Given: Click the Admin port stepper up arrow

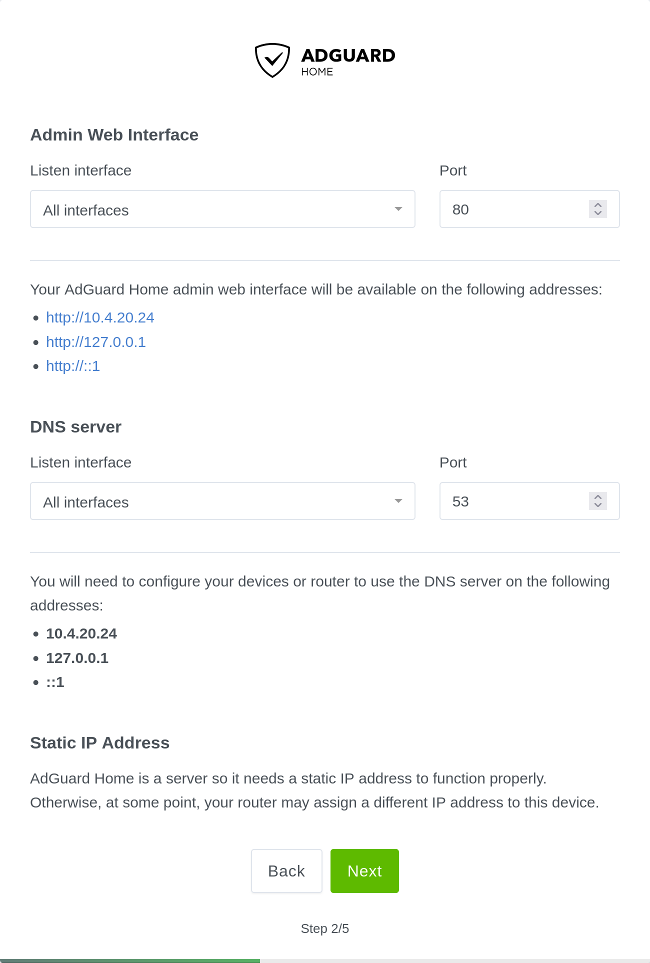Looking at the screenshot, I should click(597, 204).
